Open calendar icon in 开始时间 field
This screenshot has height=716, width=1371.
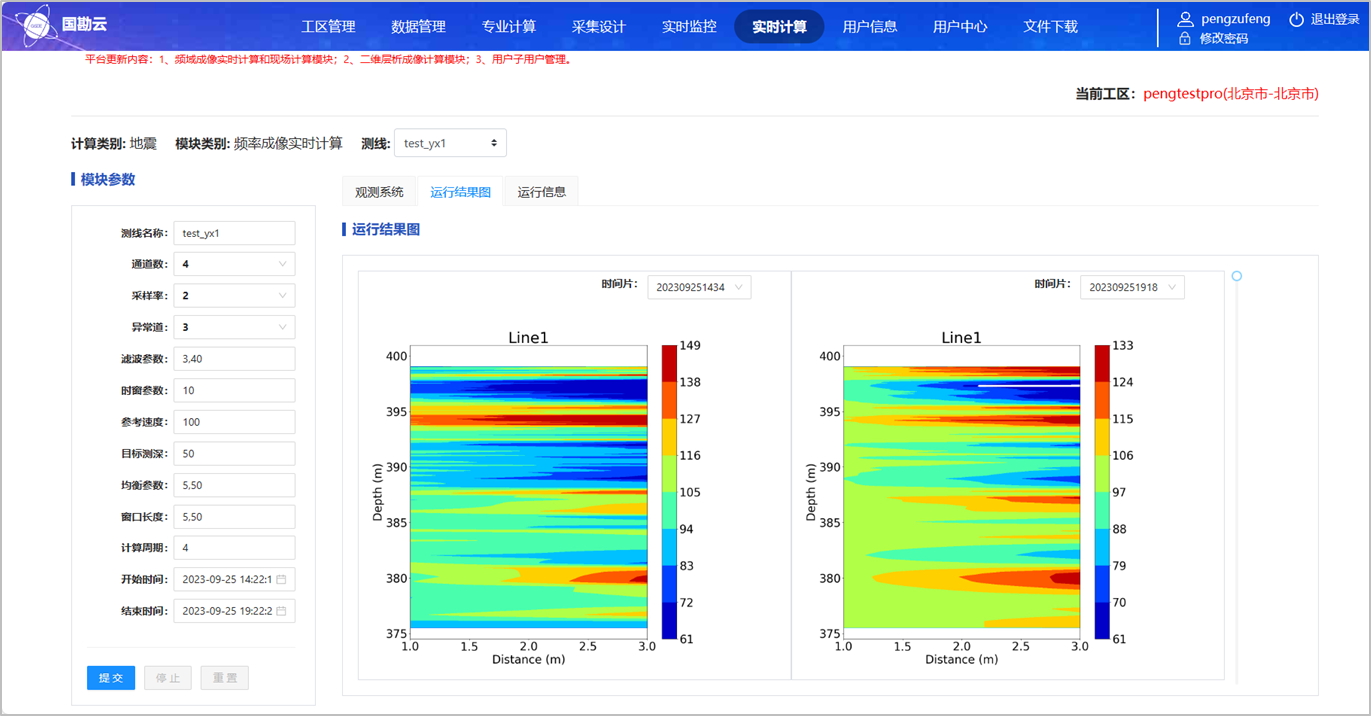click(281, 580)
